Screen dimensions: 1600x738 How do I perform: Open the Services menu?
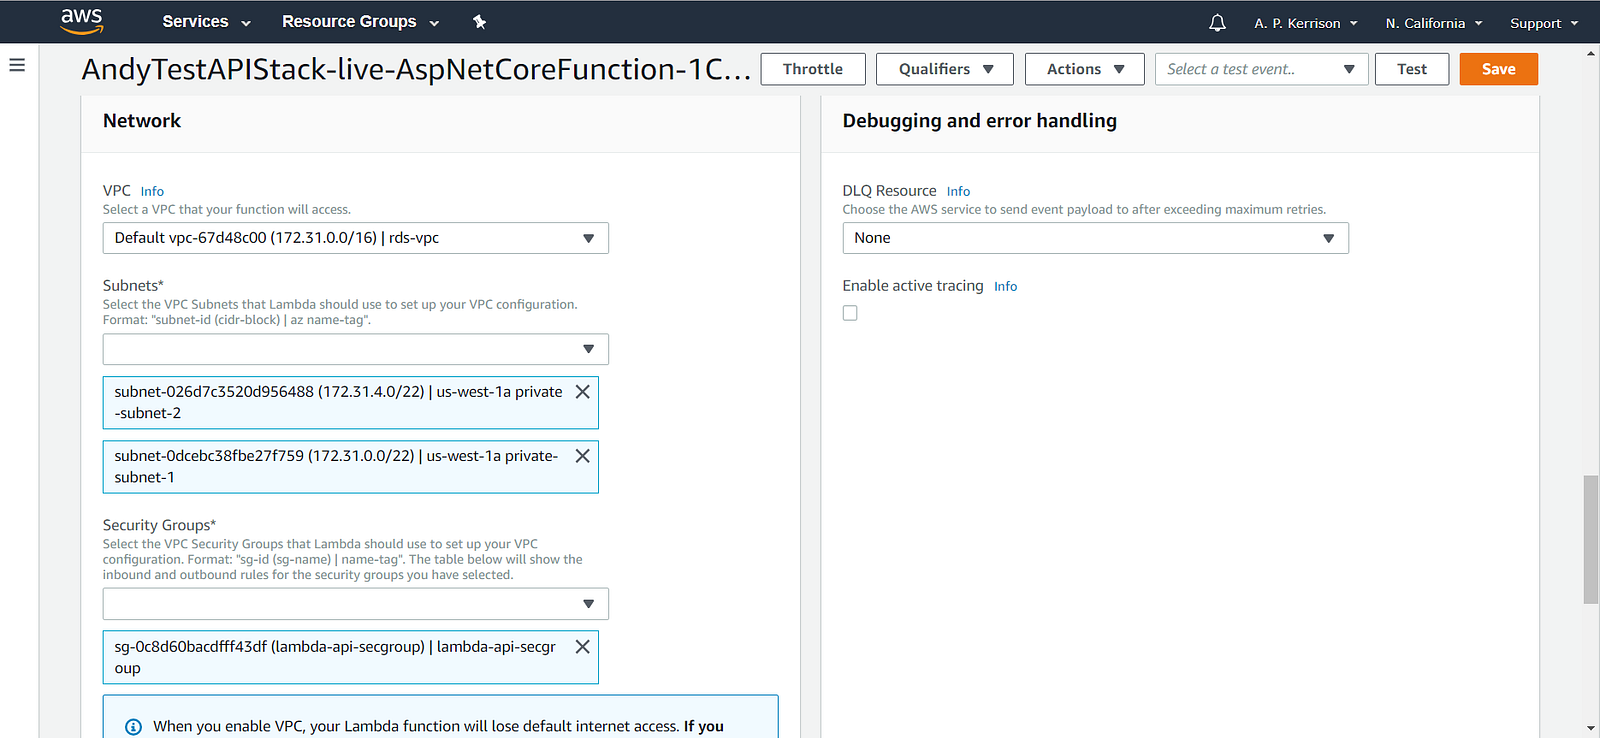206,22
